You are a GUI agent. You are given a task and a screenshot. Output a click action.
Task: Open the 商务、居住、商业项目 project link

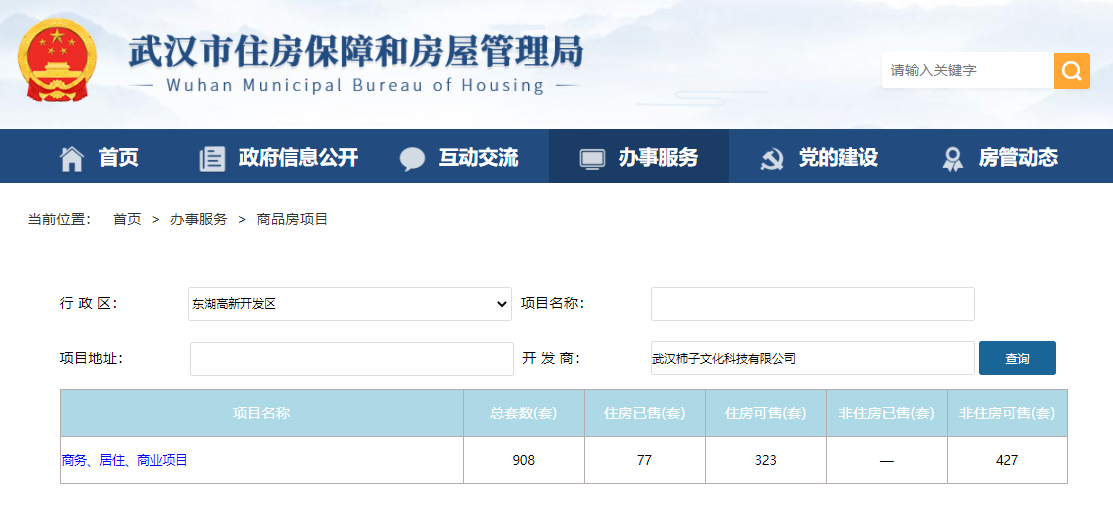(124, 461)
